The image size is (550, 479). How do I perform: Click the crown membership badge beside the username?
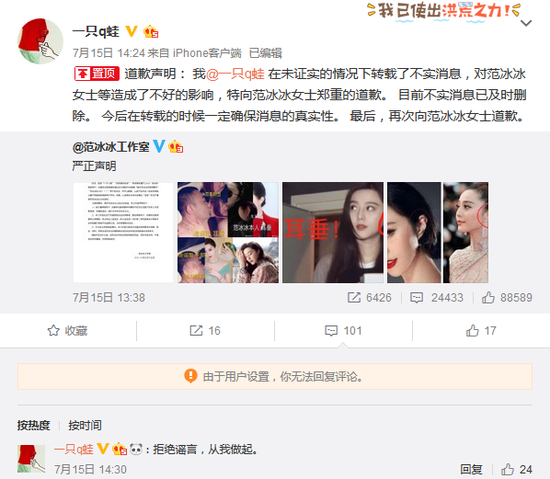[151, 32]
